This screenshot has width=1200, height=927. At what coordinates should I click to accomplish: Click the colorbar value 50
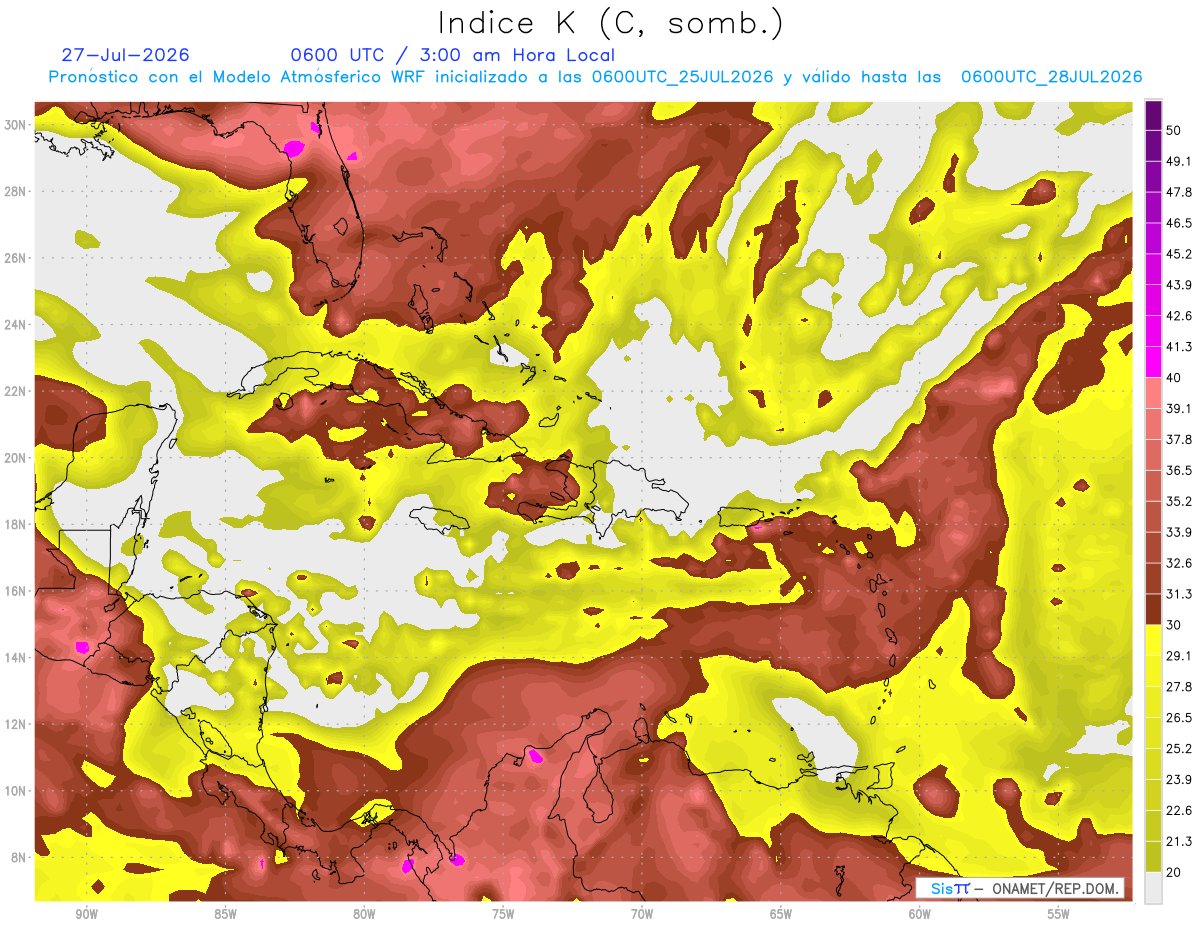1175,129
